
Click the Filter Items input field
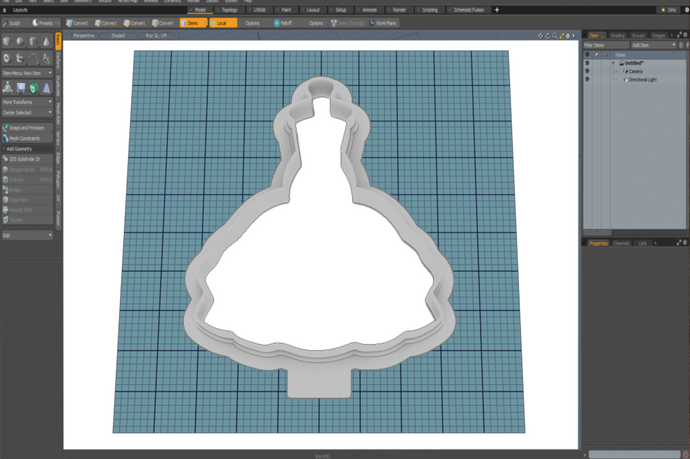coord(606,45)
